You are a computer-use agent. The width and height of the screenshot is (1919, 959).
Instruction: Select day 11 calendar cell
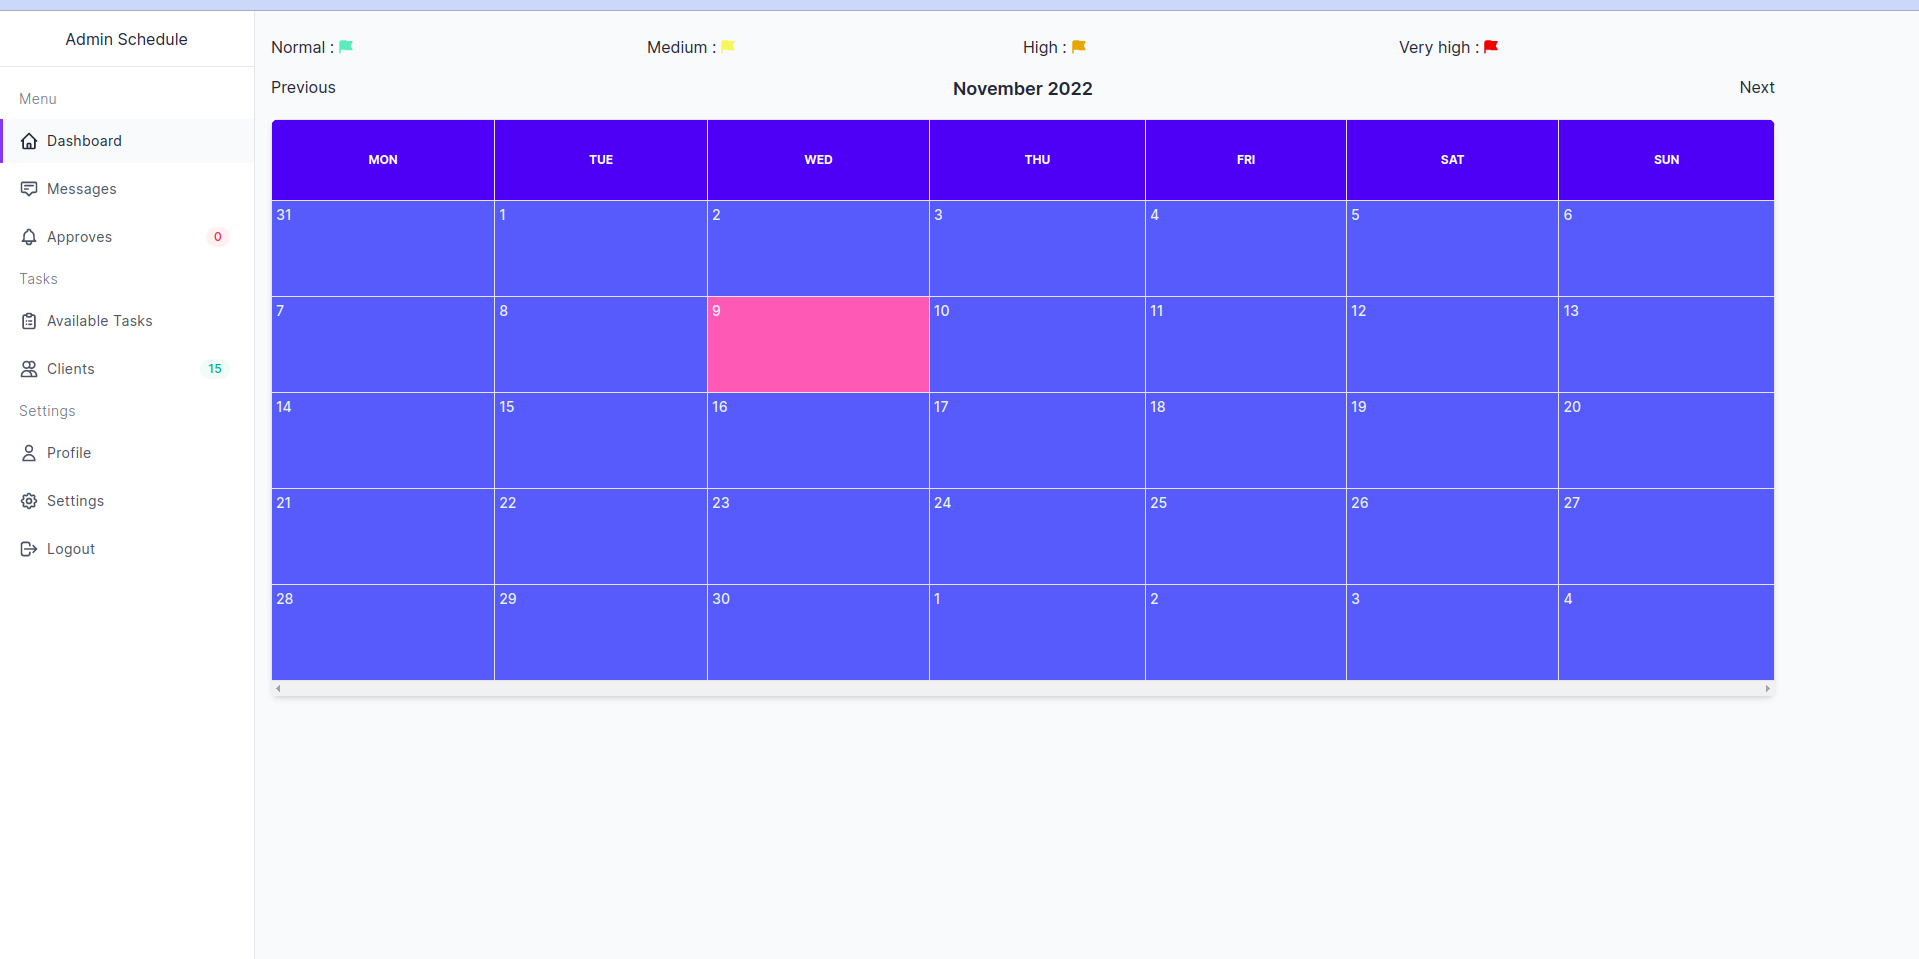[x=1246, y=344]
